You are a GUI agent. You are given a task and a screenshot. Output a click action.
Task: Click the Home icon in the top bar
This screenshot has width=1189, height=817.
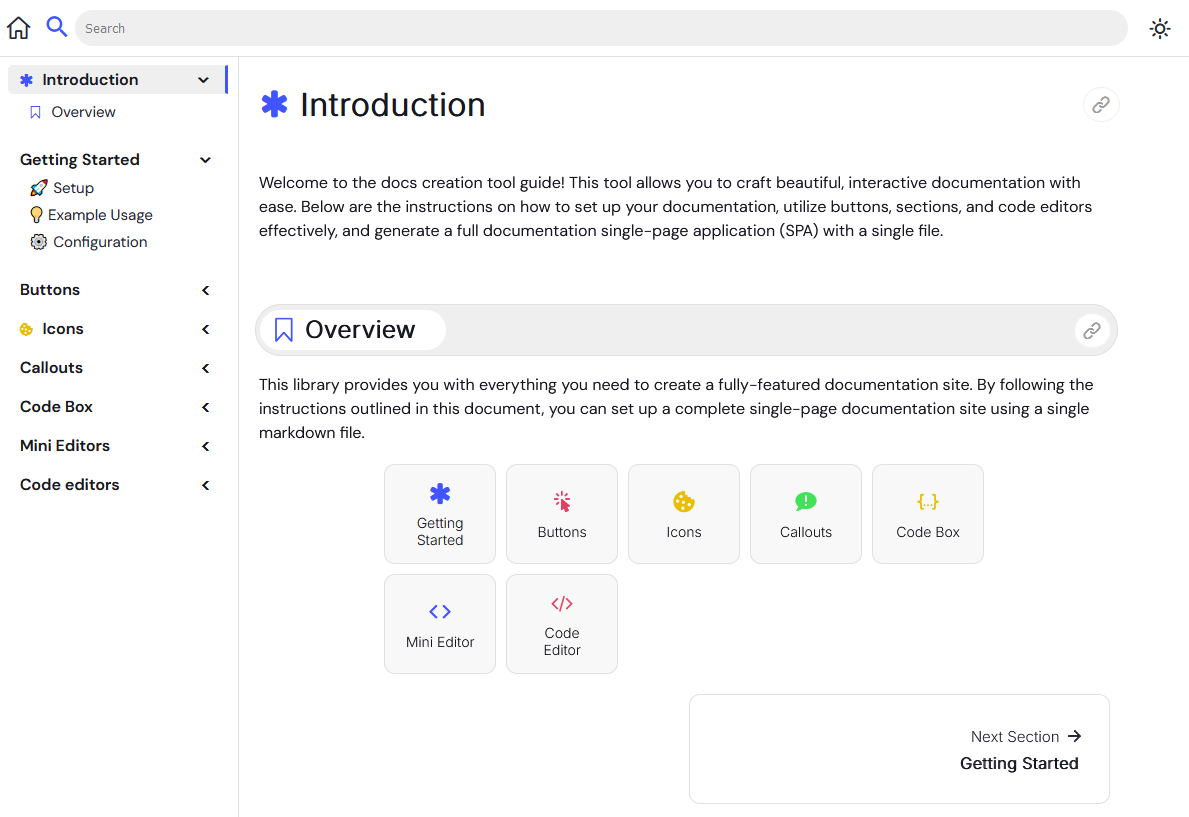click(x=18, y=27)
